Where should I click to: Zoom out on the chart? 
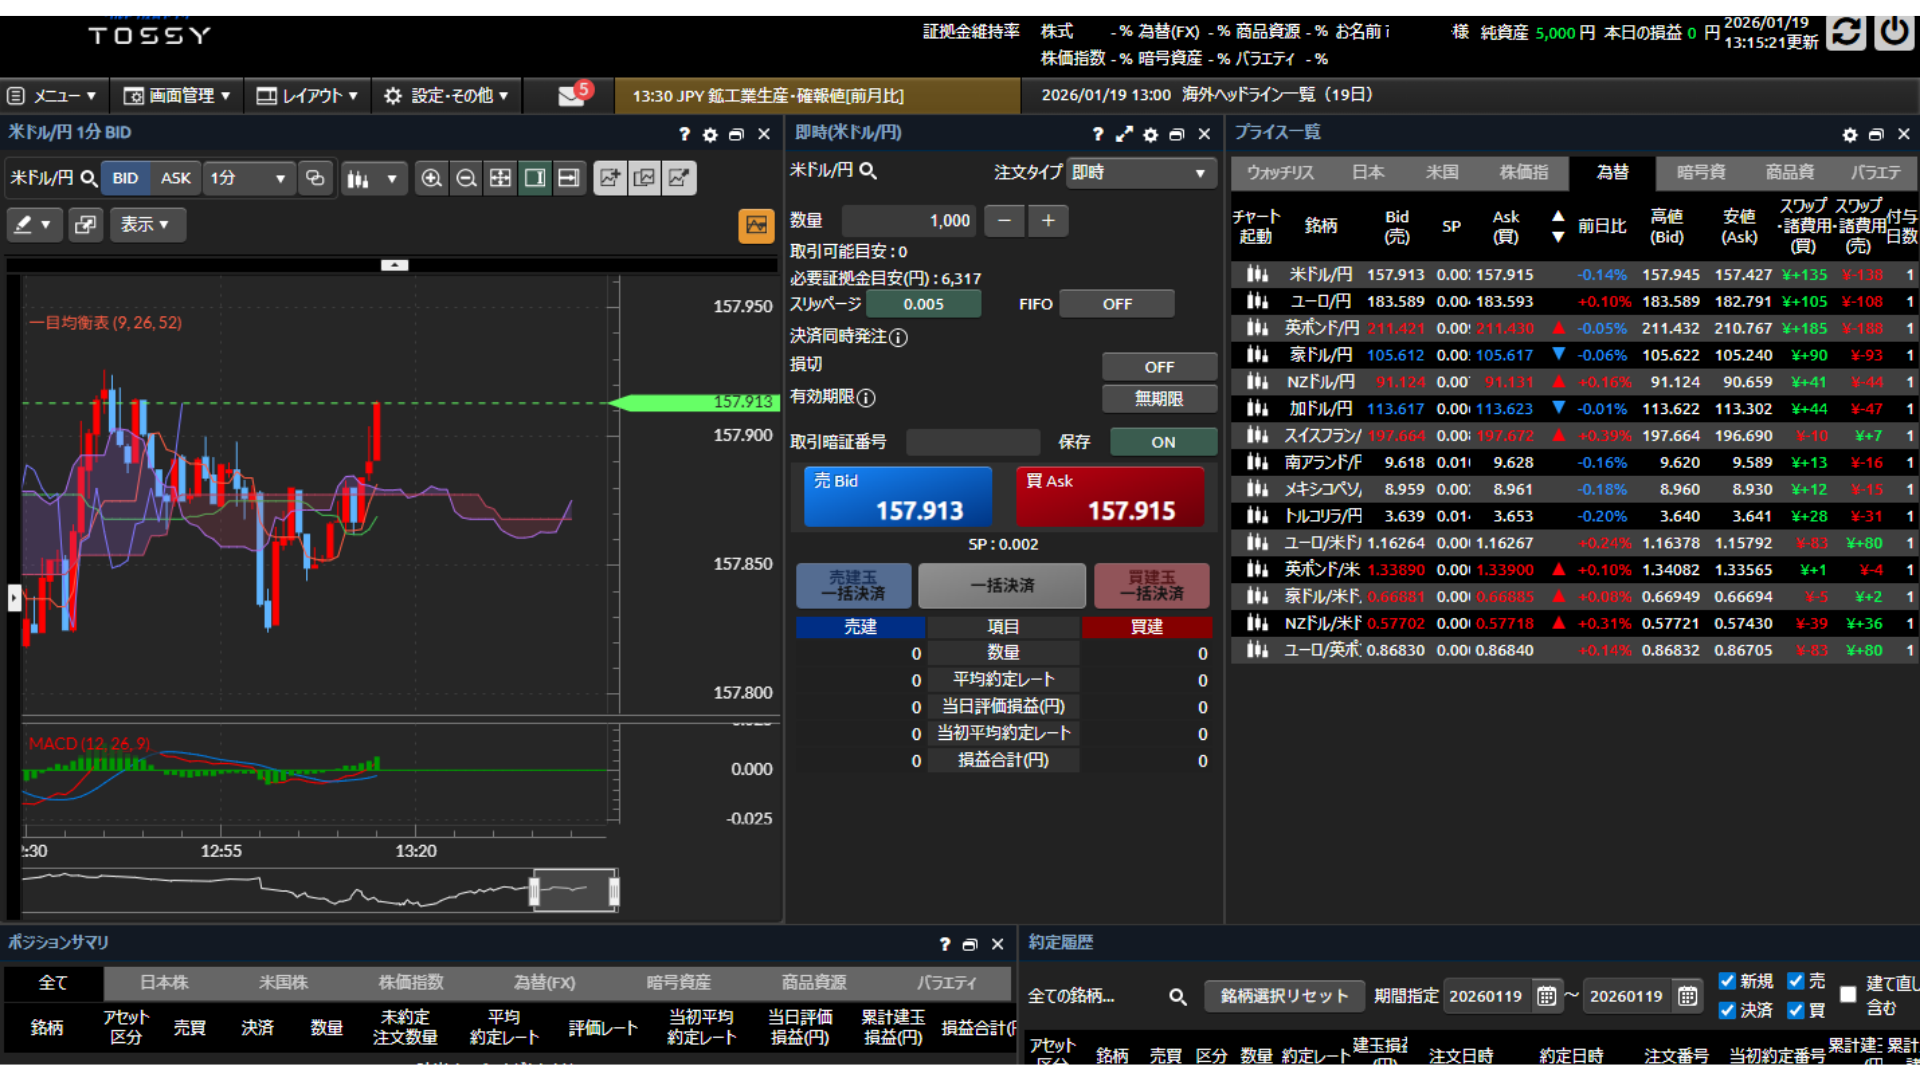466,178
